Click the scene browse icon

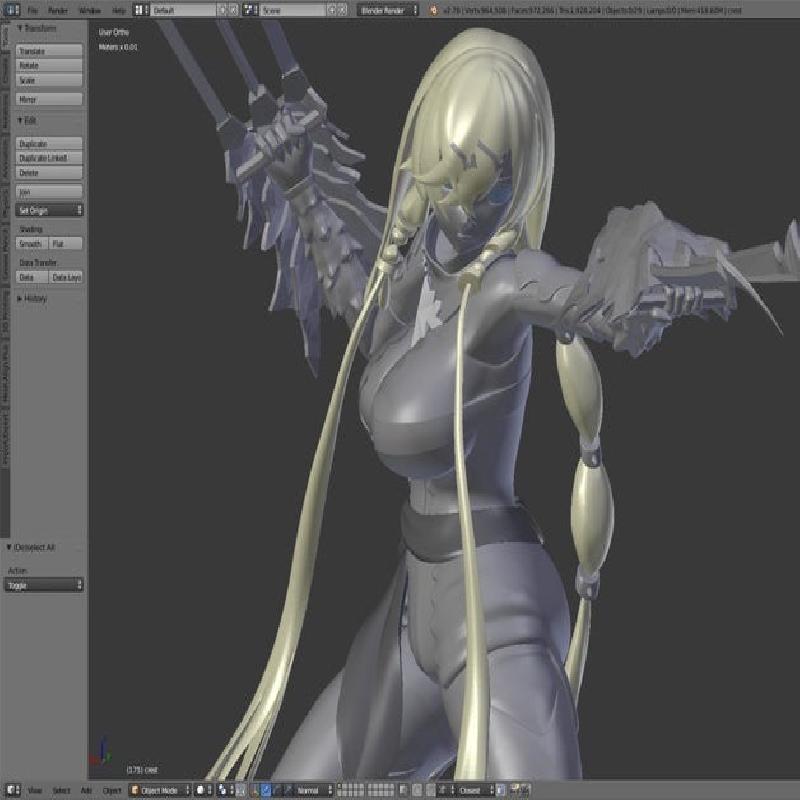[249, 10]
